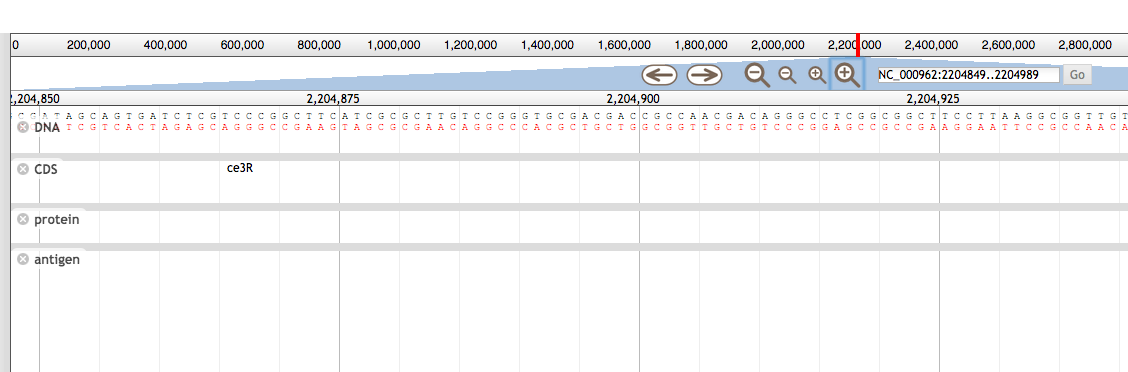Pan the view right with the arrow button
This screenshot has height=372, width=1128.
click(x=704, y=75)
